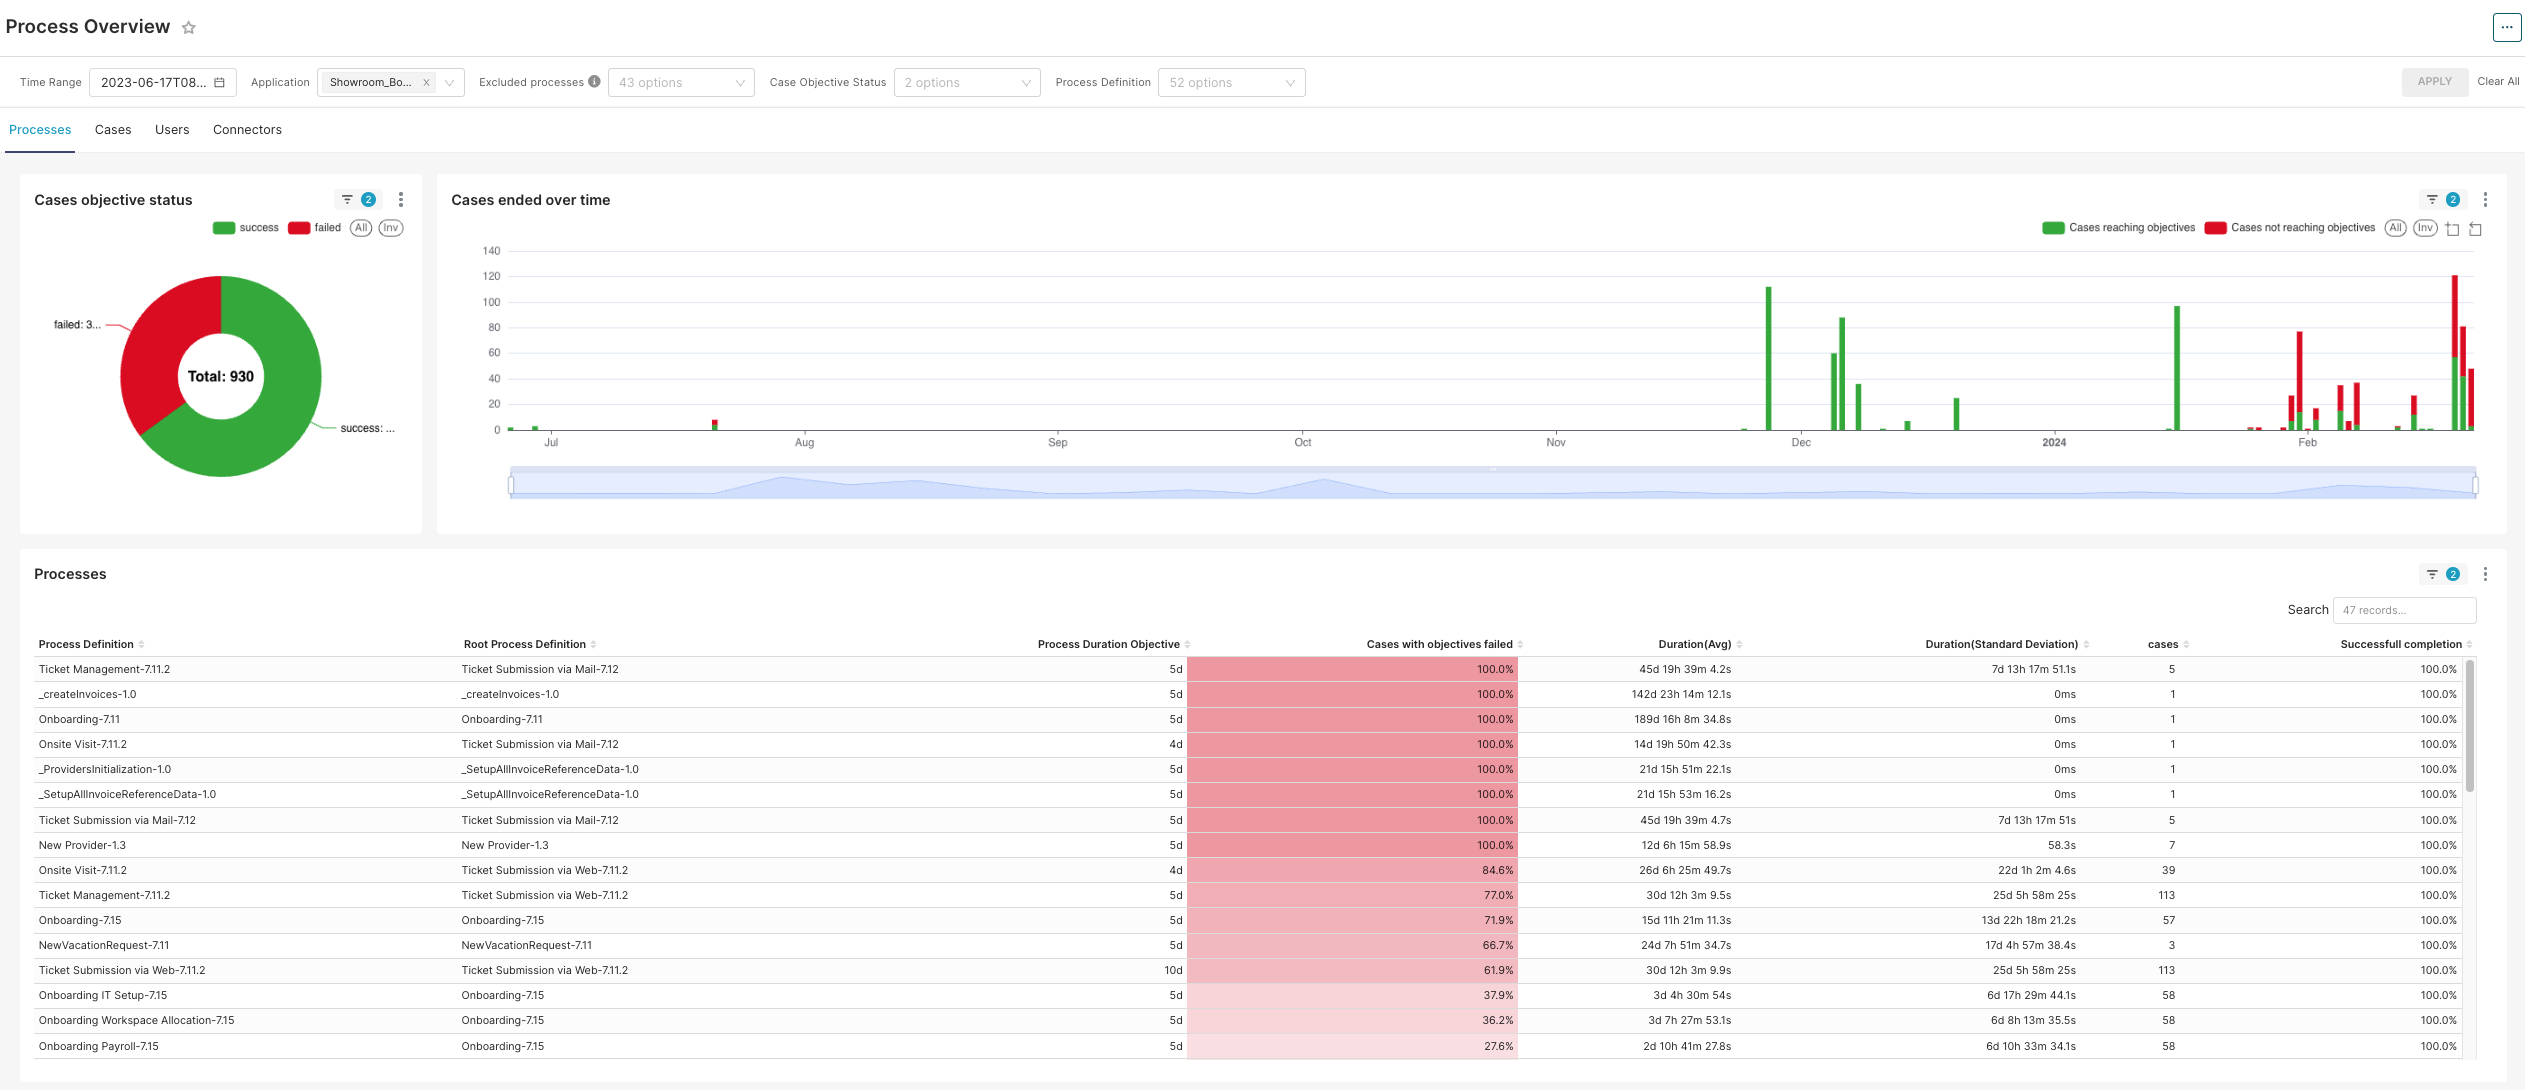Grab the right handle of time range slider
Image resolution: width=2525 pixels, height=1090 pixels.
(x=2475, y=485)
